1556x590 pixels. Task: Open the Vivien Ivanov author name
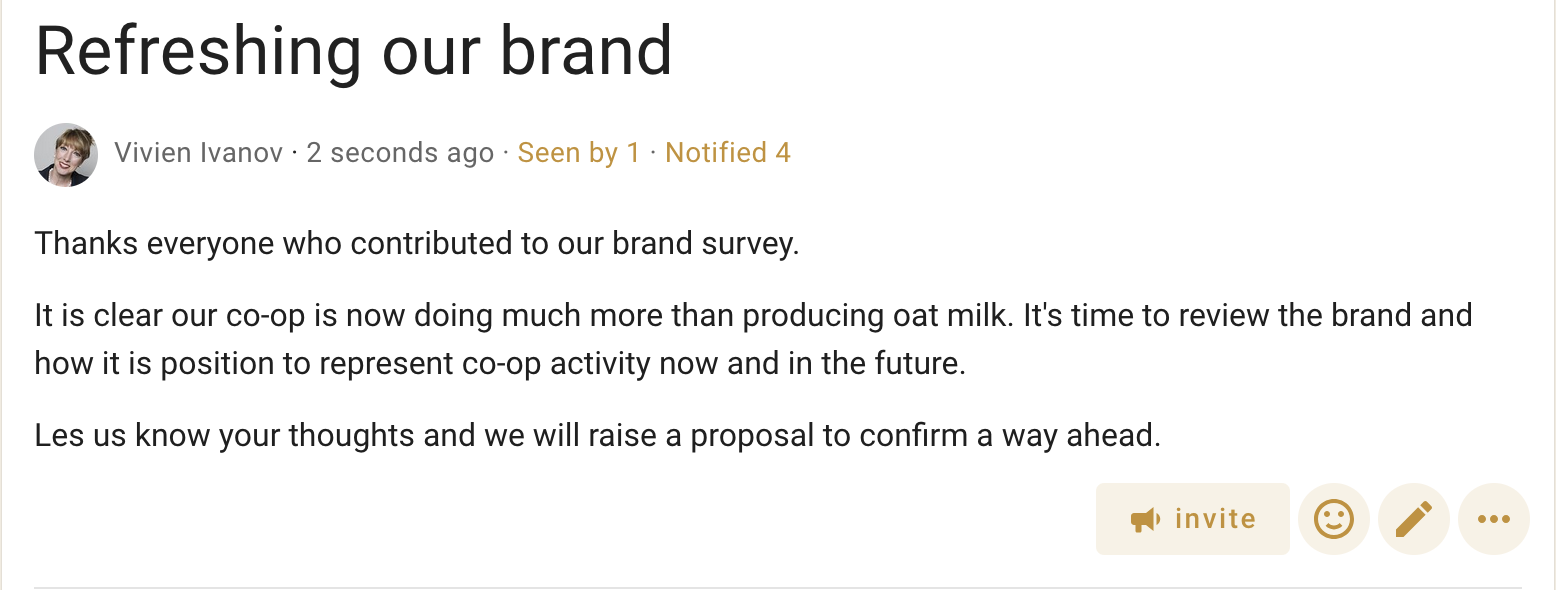199,153
